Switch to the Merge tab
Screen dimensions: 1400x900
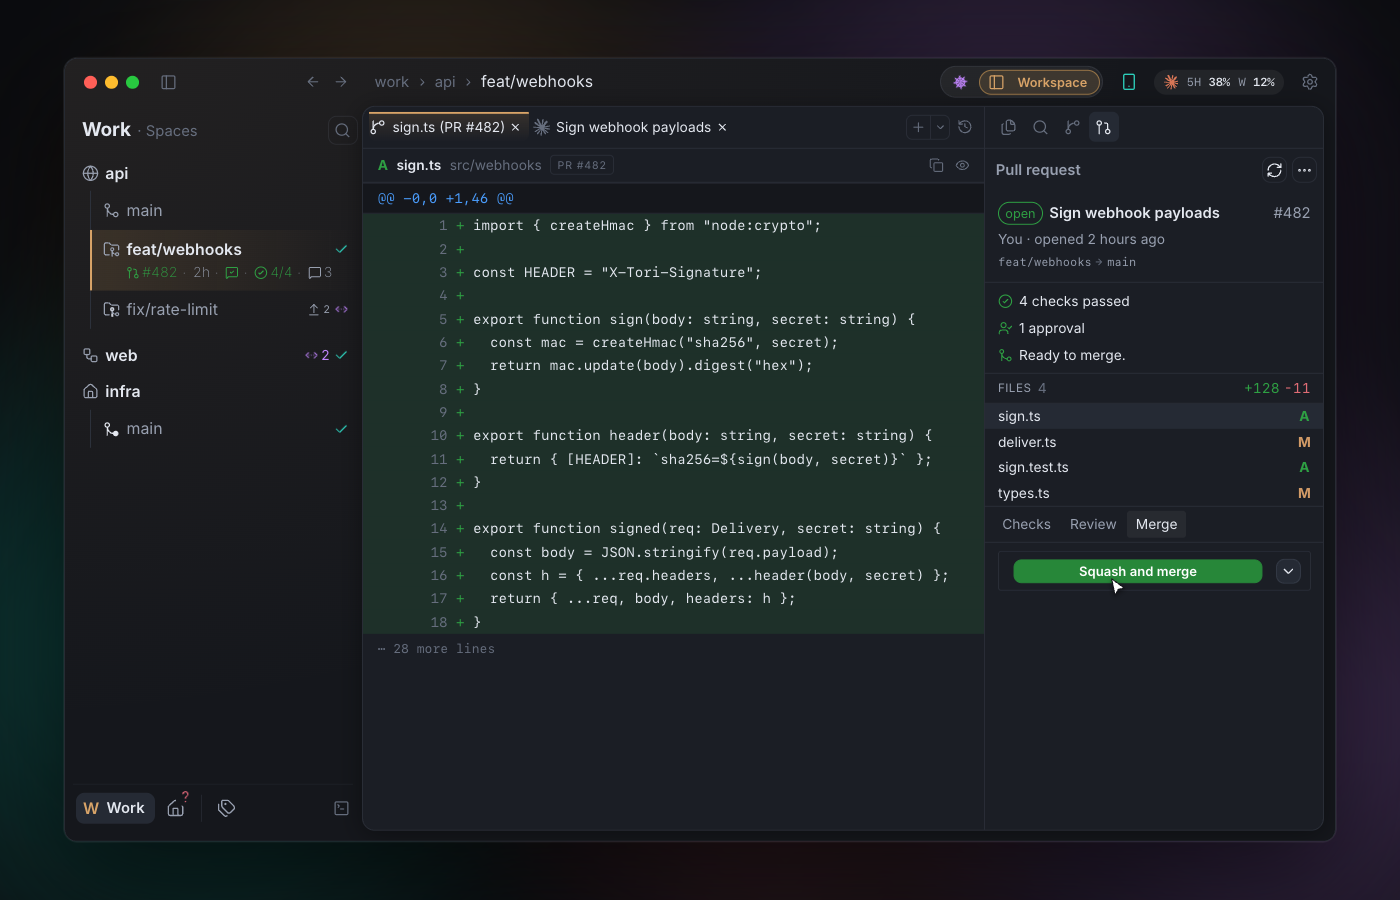pyautogui.click(x=1156, y=524)
